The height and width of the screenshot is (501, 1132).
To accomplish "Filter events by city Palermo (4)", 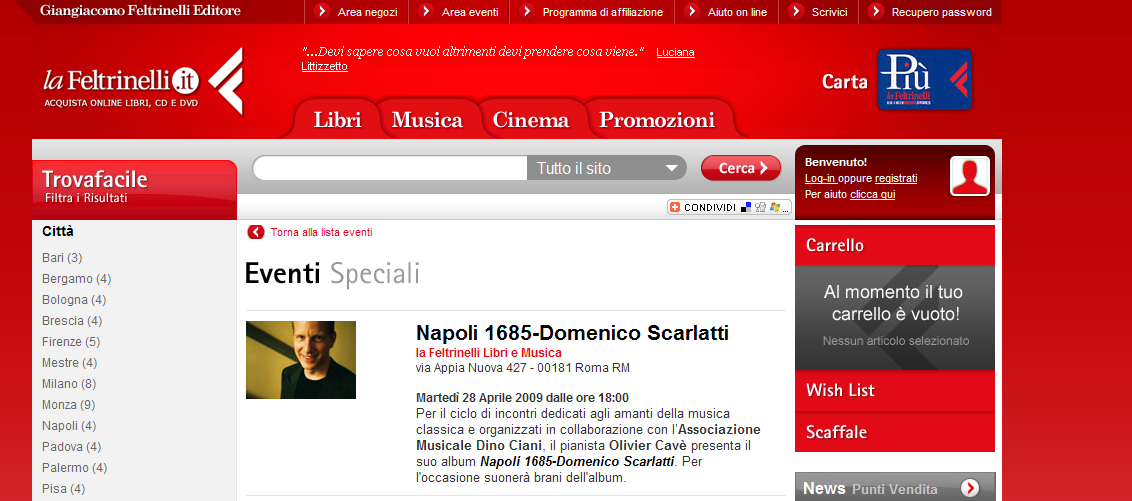I will pyautogui.click(x=74, y=467).
